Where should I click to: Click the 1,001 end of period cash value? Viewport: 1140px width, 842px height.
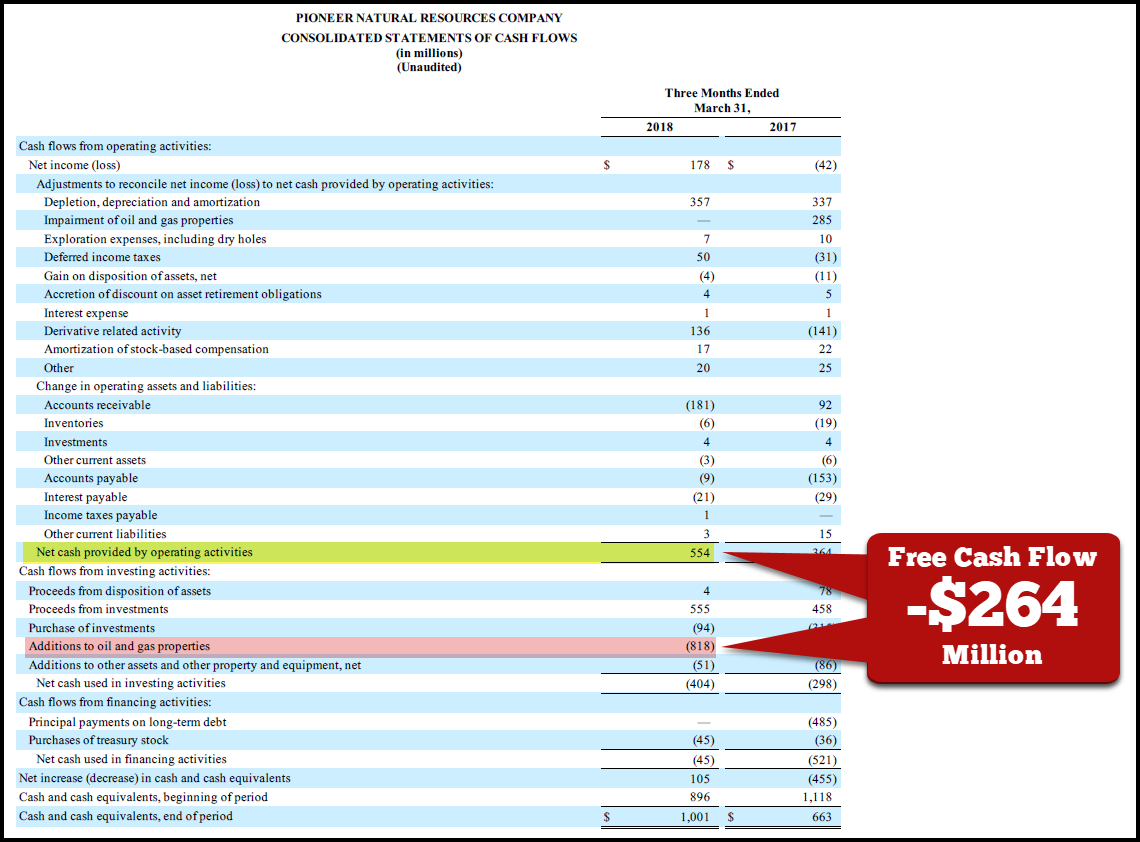point(696,816)
